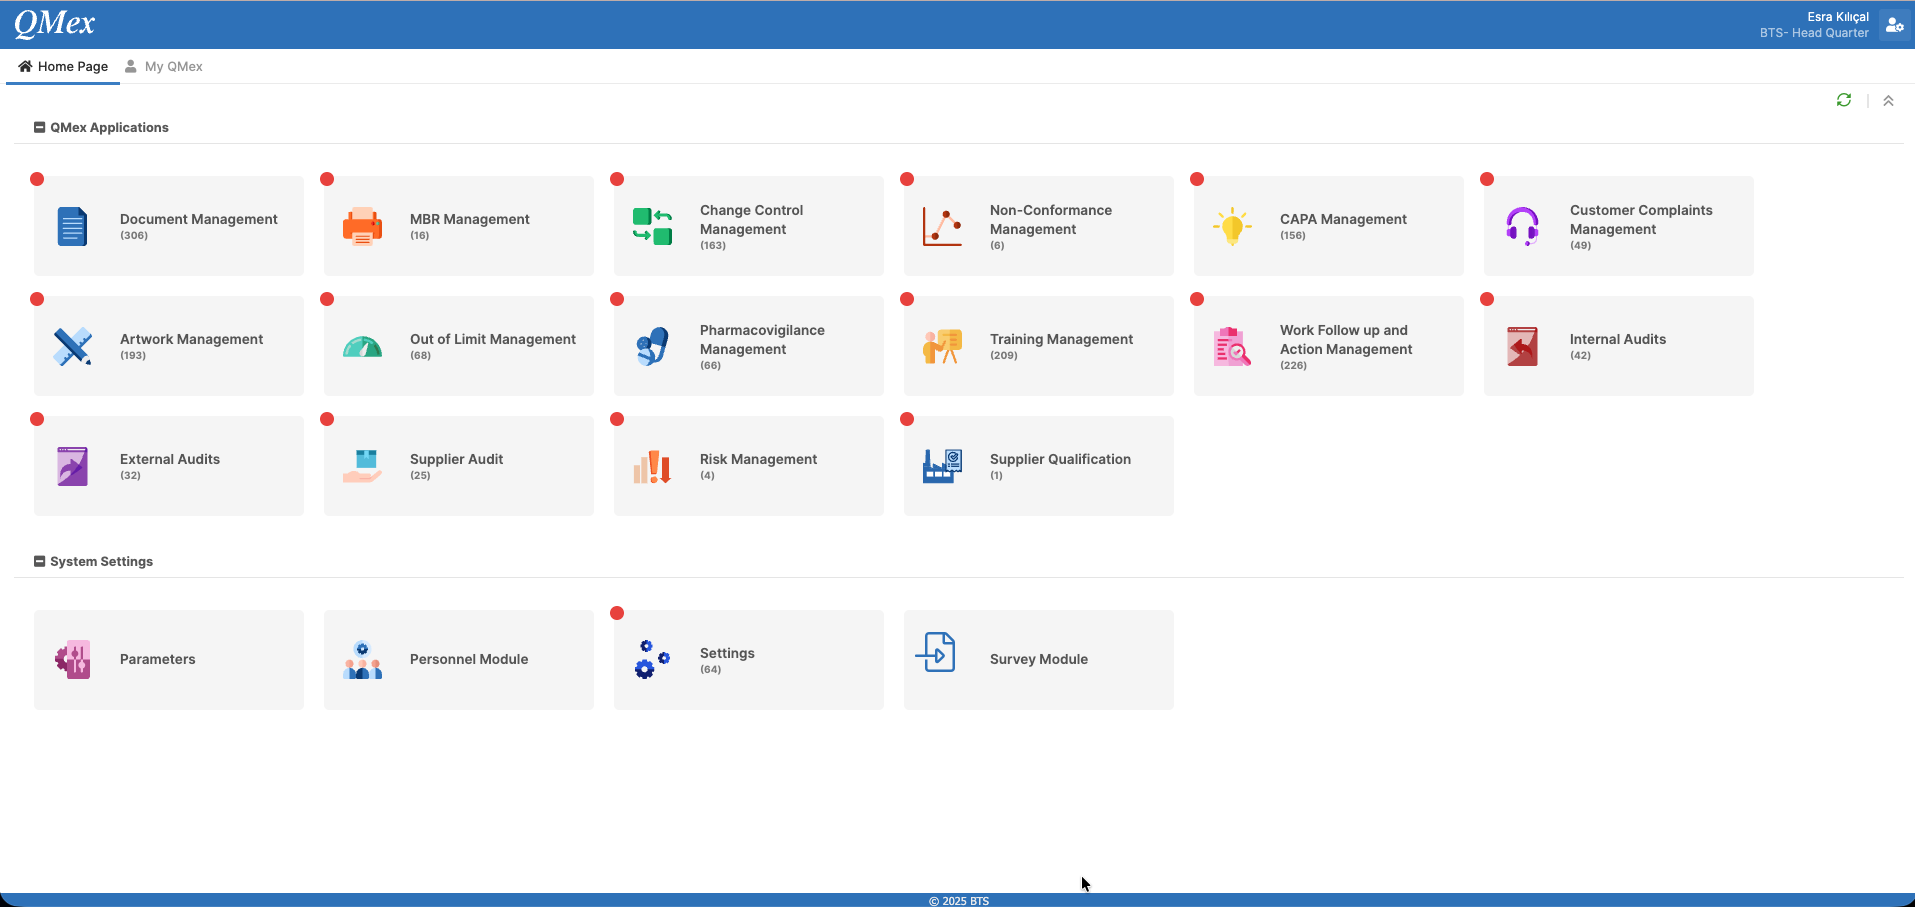Open the Supplier Qualification factory icon
The height and width of the screenshot is (907, 1915).
942,466
